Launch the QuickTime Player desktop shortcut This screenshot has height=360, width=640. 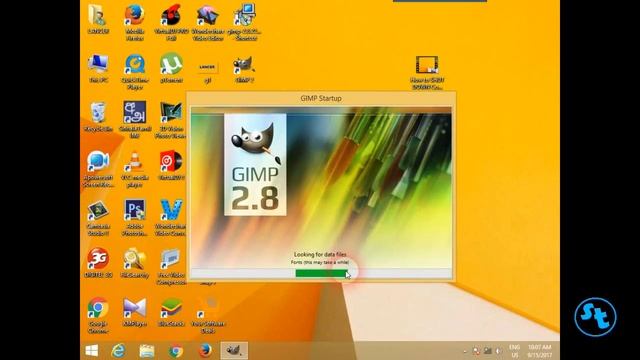[135, 72]
